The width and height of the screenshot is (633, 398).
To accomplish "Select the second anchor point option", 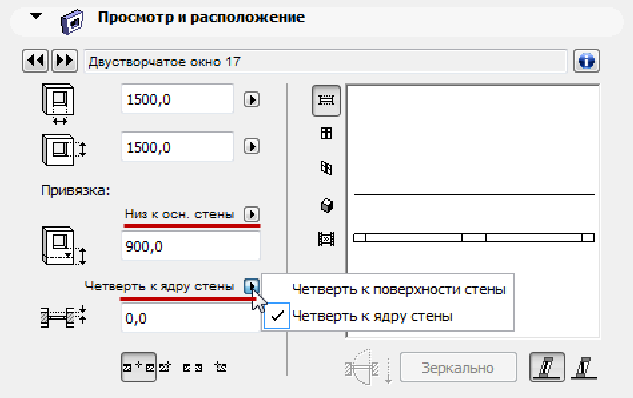I will point(165,367).
